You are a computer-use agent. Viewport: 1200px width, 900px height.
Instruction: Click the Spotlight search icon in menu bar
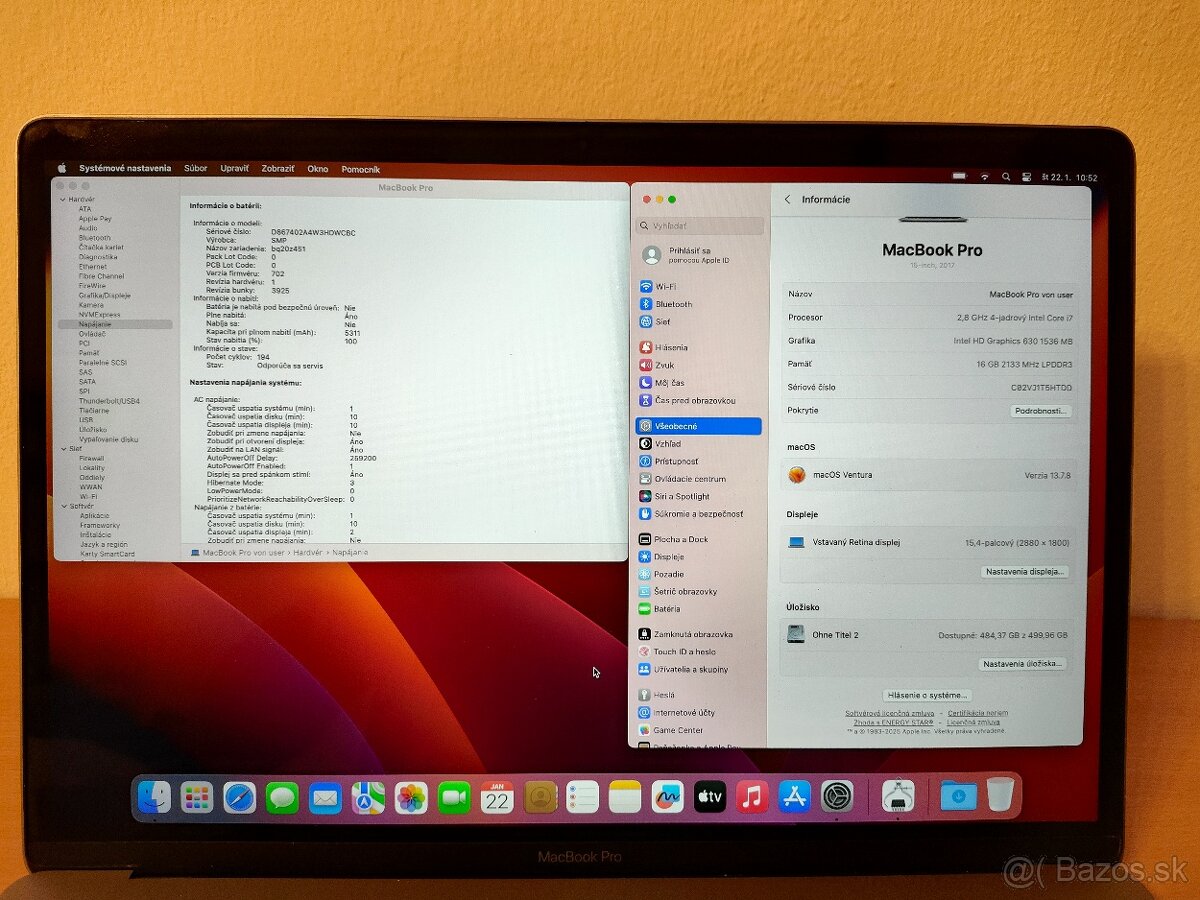point(1005,174)
